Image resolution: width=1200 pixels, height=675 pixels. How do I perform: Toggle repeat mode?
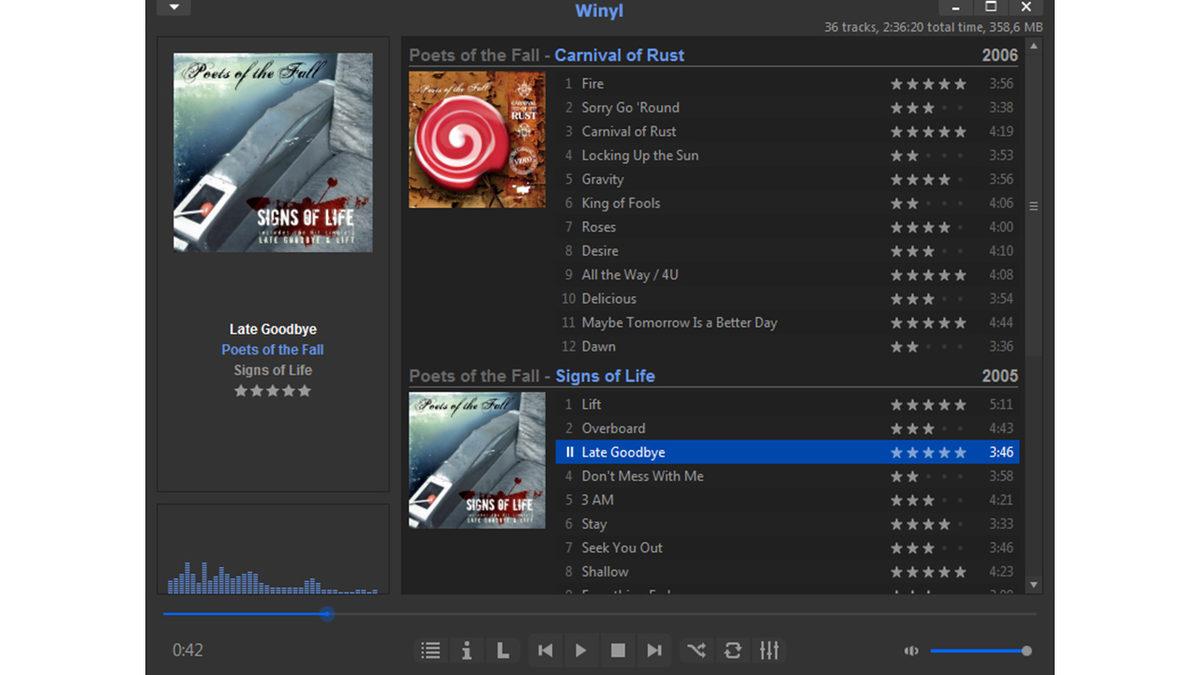733,650
